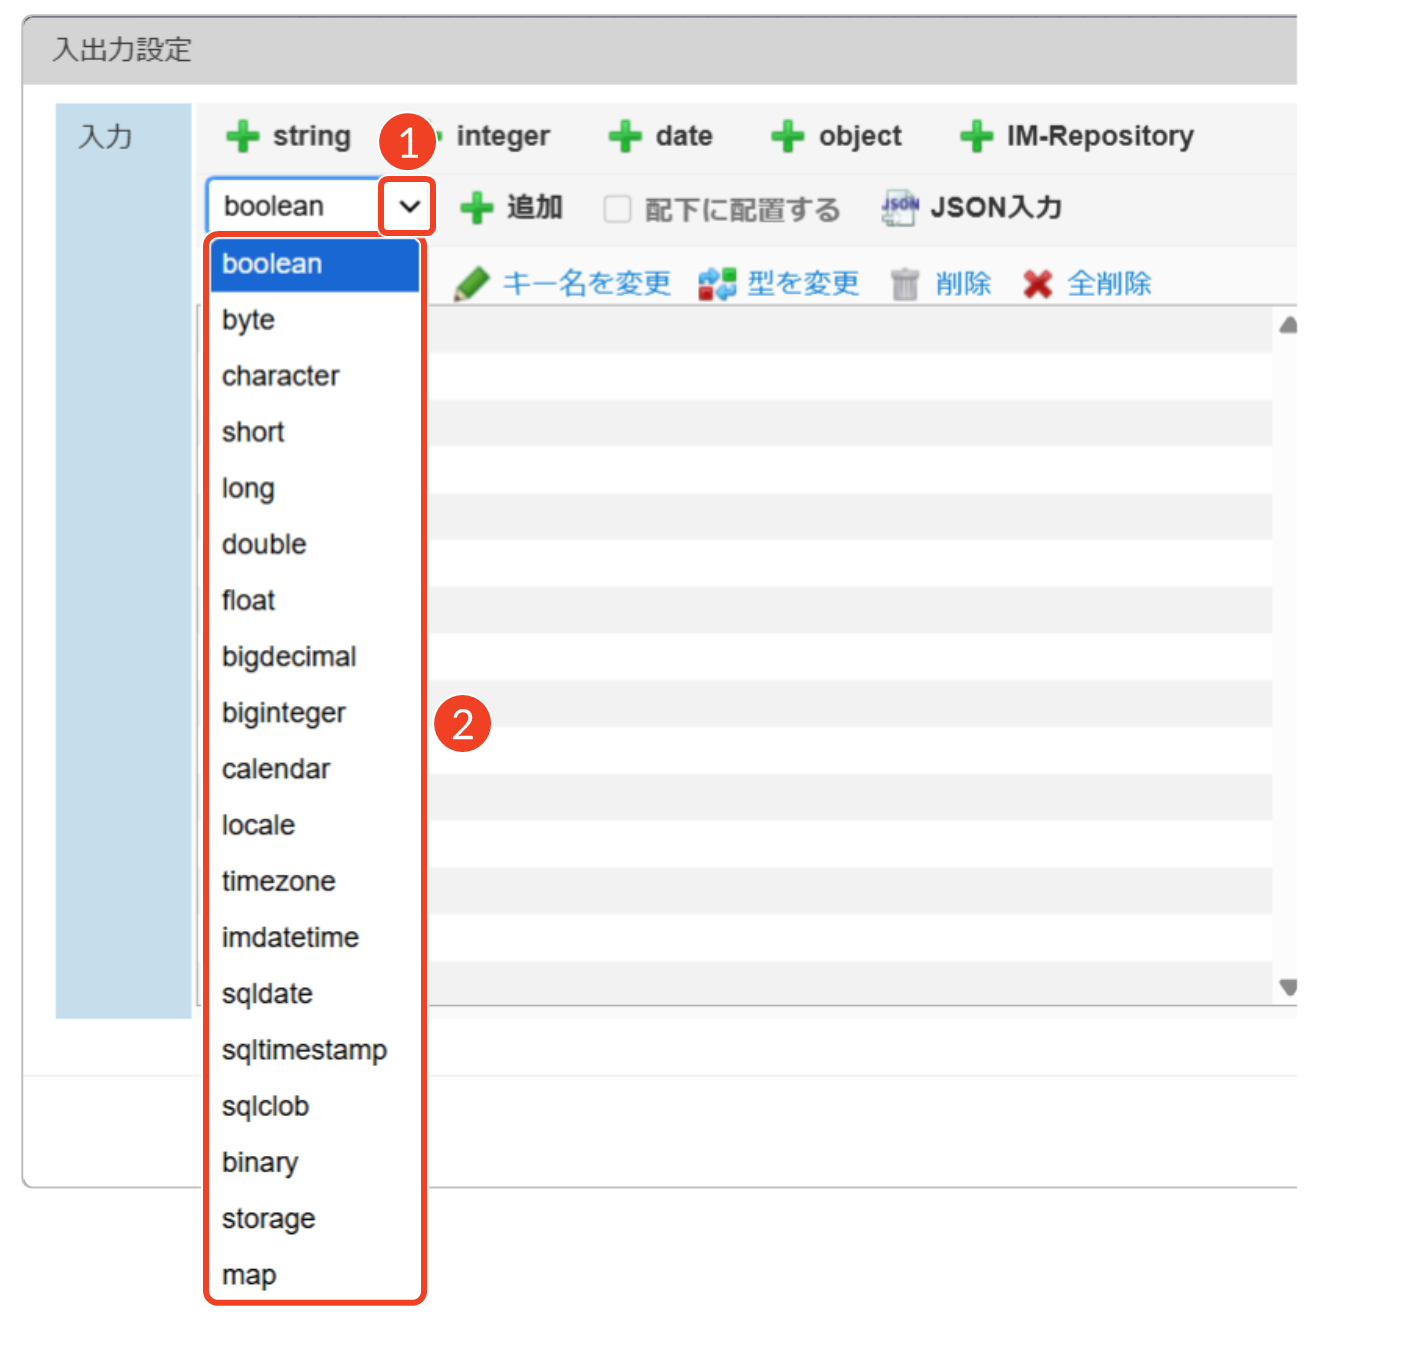Click the scrollbar up arrow
Image resolution: width=1425 pixels, height=1358 pixels.
click(x=1288, y=325)
